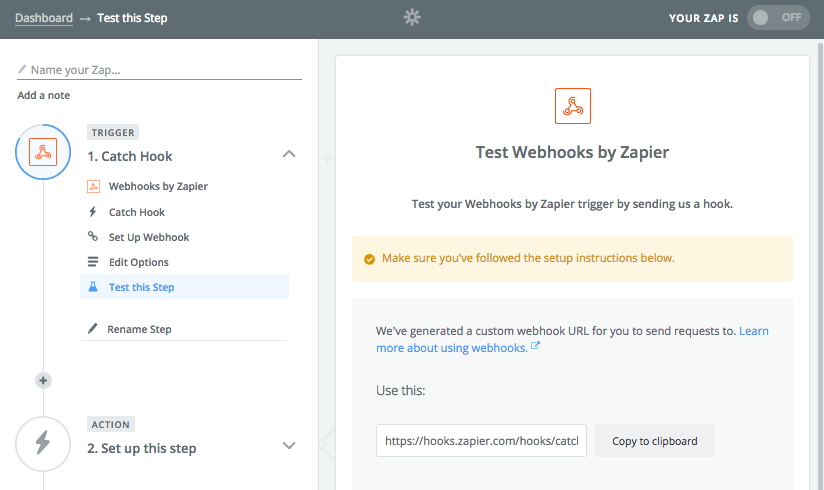Click the Zapier loading asterisk logo
This screenshot has width=824, height=490.
pyautogui.click(x=412, y=18)
